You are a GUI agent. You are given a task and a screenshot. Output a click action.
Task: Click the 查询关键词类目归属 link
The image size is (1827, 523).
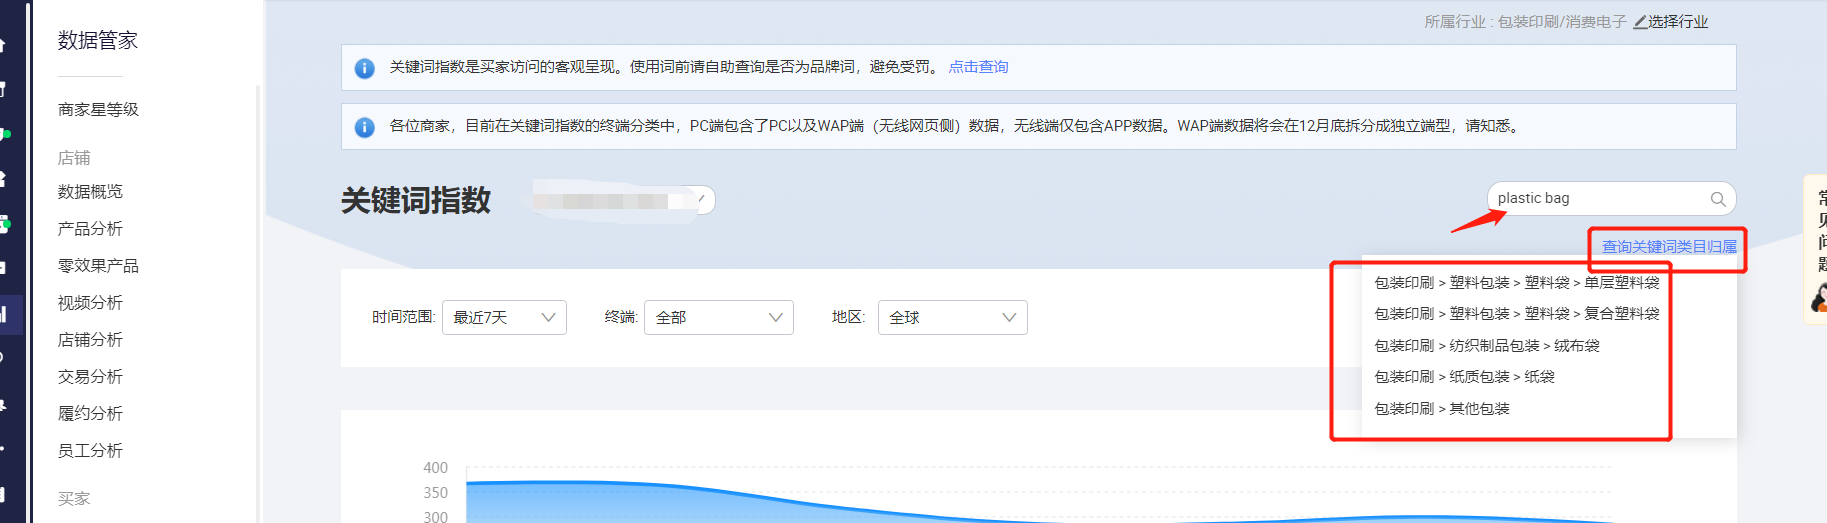click(1669, 247)
